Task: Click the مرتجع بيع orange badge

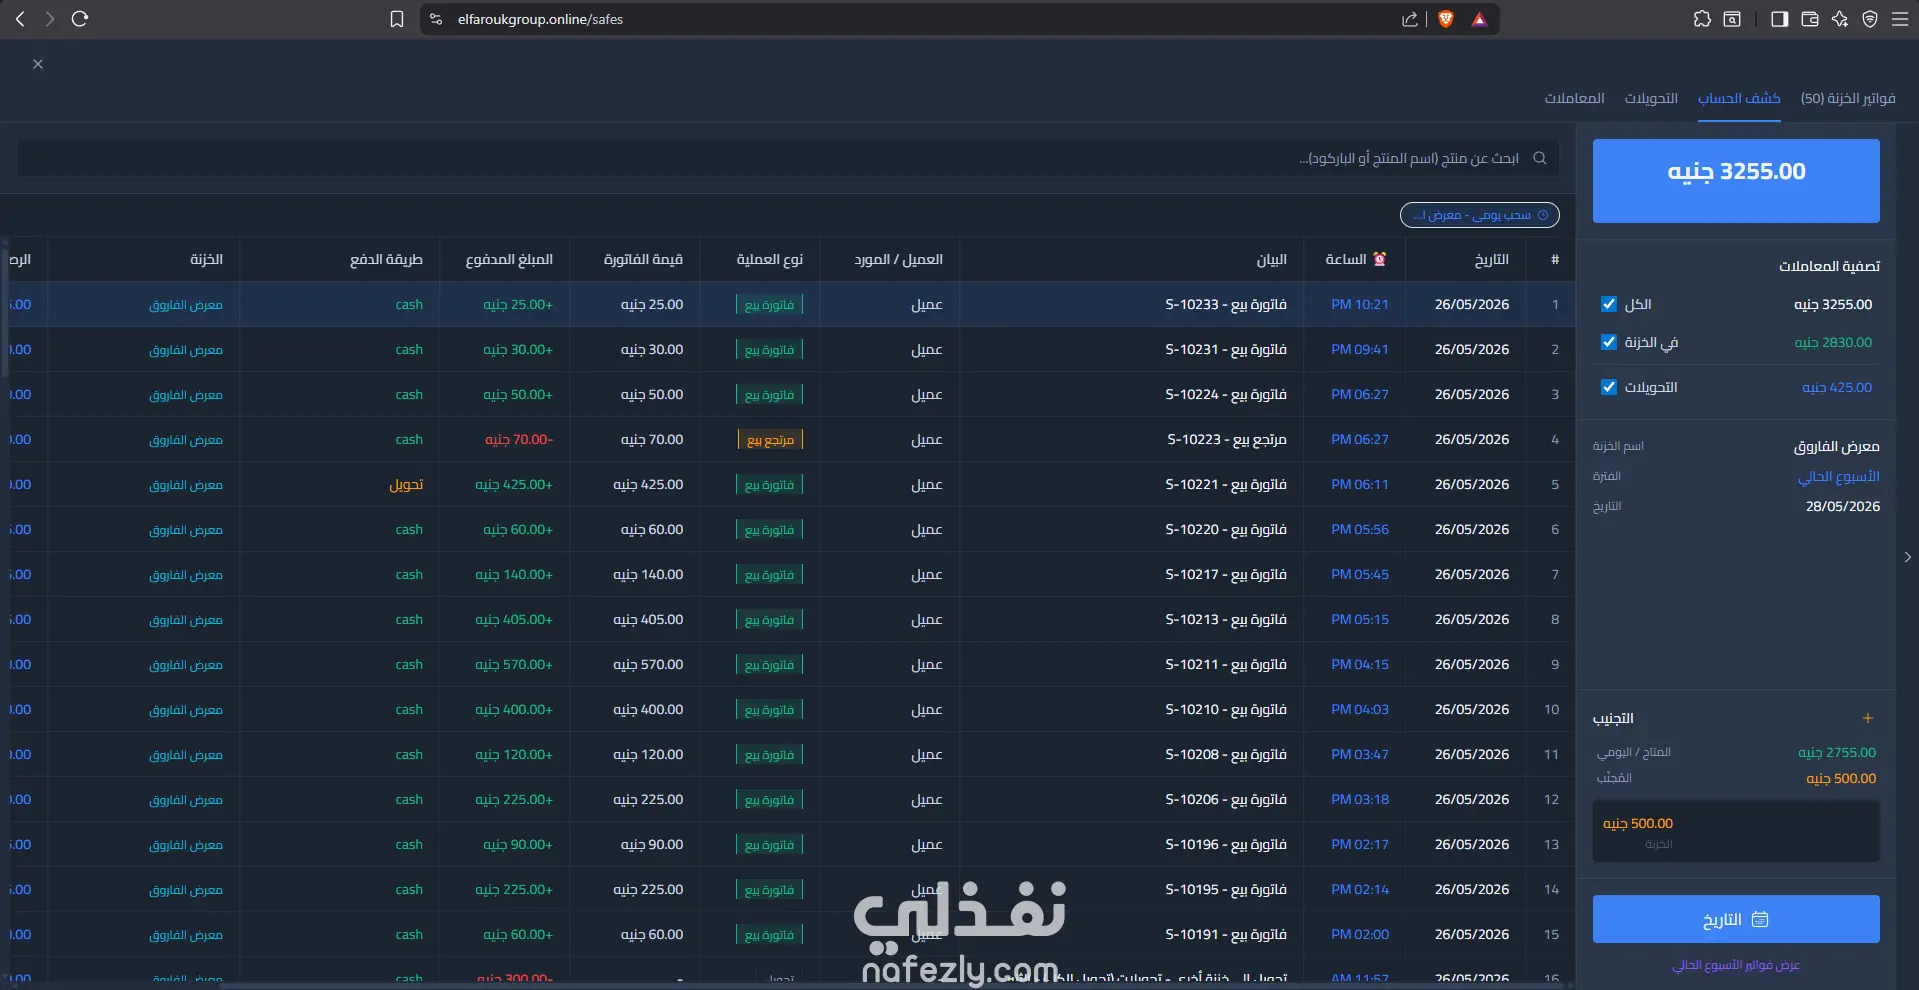Action: pos(770,439)
